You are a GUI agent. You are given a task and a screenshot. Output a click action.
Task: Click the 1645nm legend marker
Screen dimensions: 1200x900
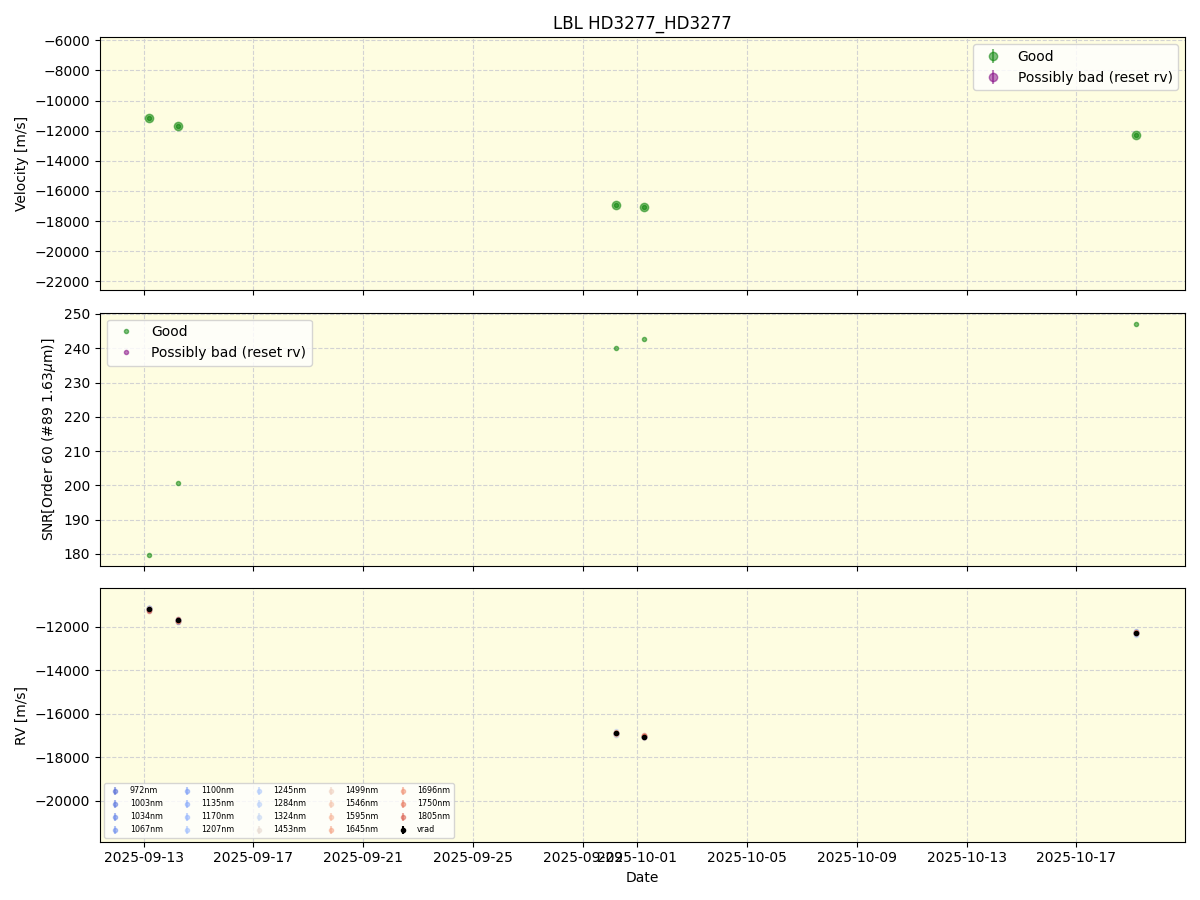click(x=331, y=830)
